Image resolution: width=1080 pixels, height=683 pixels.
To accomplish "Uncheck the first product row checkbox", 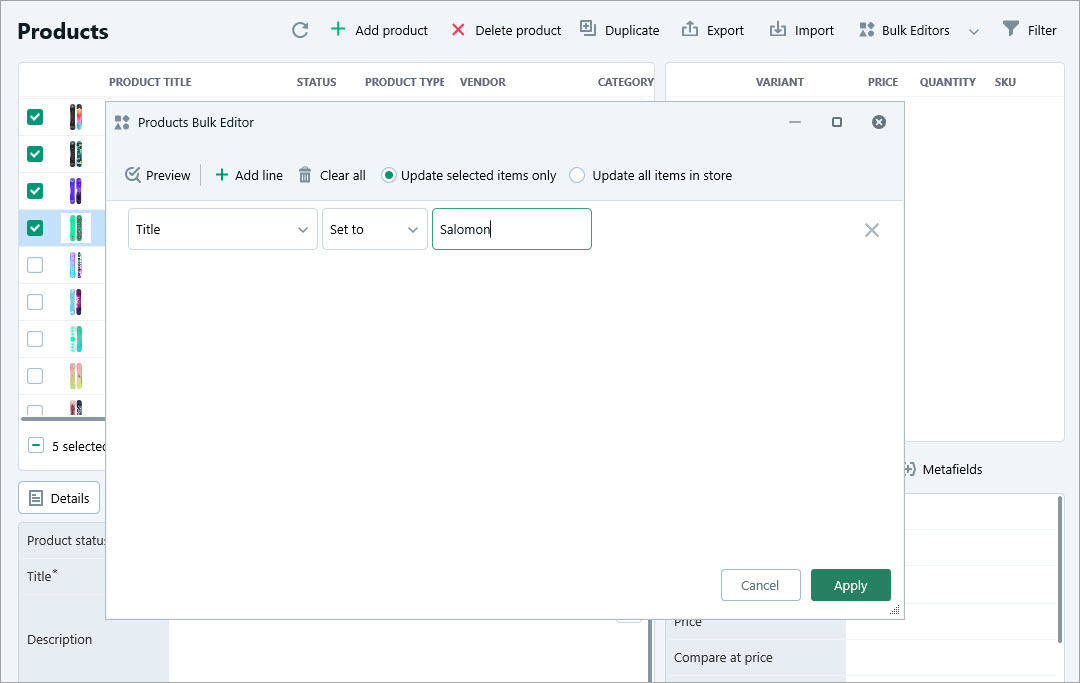I will (35, 117).
